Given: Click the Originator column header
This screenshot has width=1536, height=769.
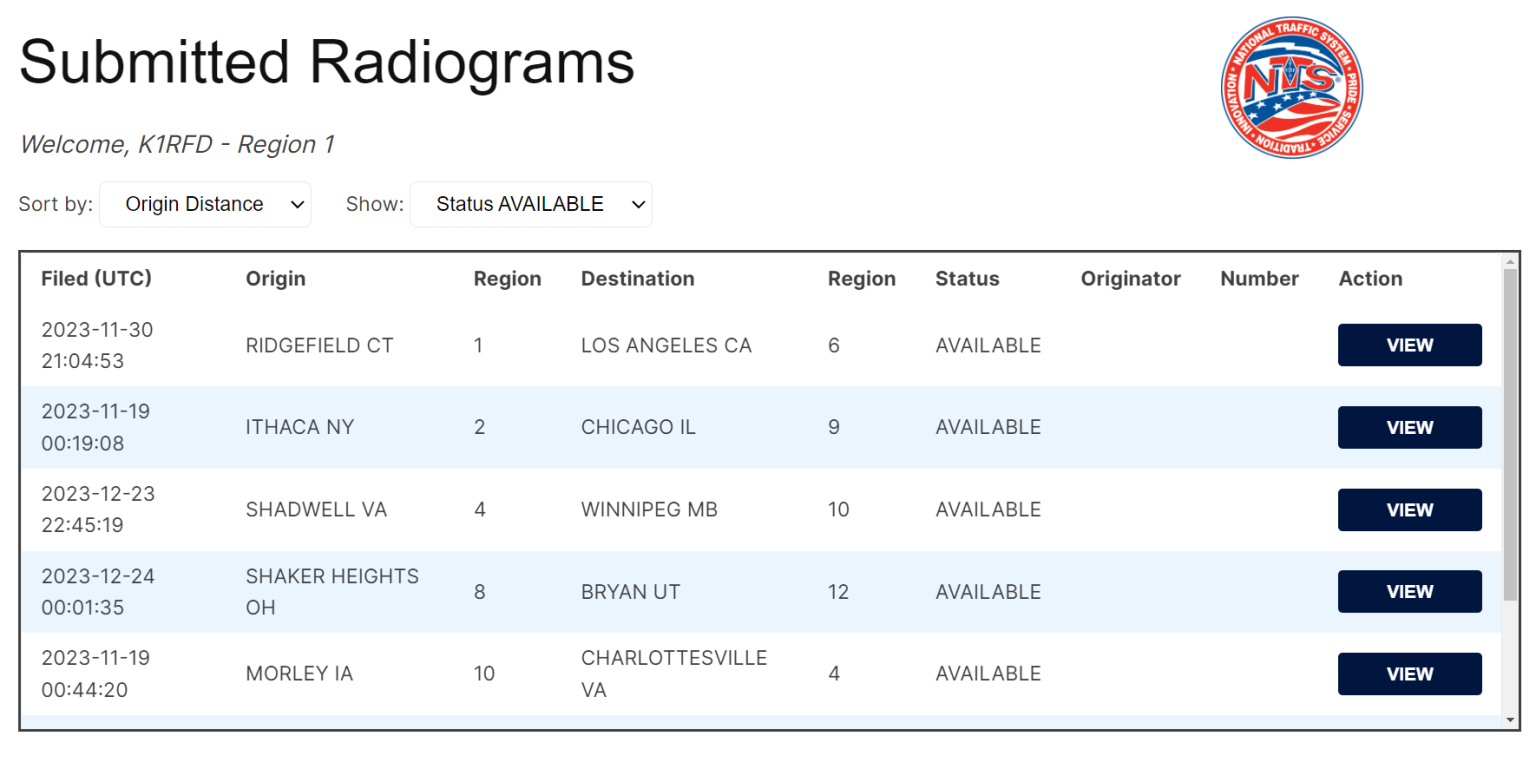Looking at the screenshot, I should [x=1130, y=278].
